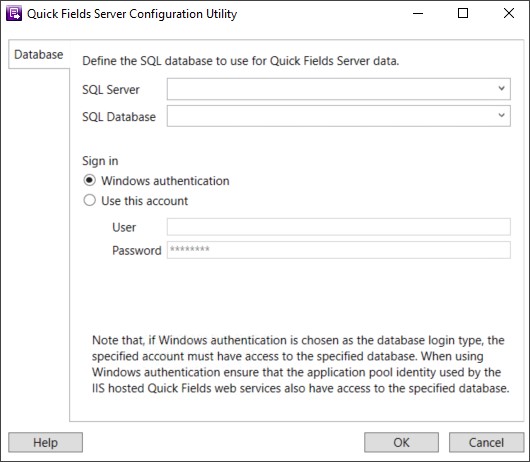The height and width of the screenshot is (462, 530).
Task: Click the SQL Database label
Action: pos(119,117)
